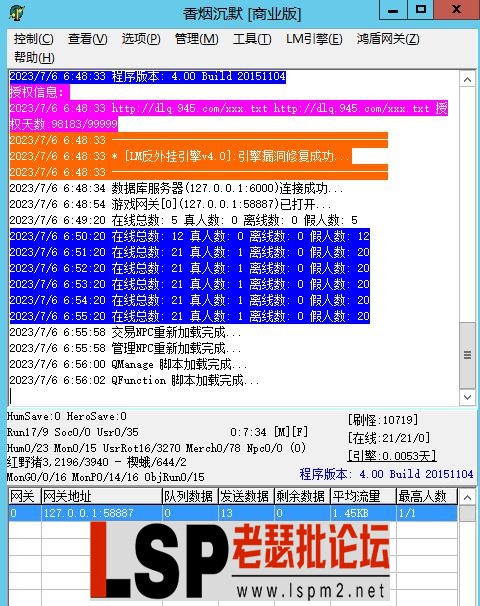Click the application icon in title bar
This screenshot has width=480, height=606.
coord(17,13)
